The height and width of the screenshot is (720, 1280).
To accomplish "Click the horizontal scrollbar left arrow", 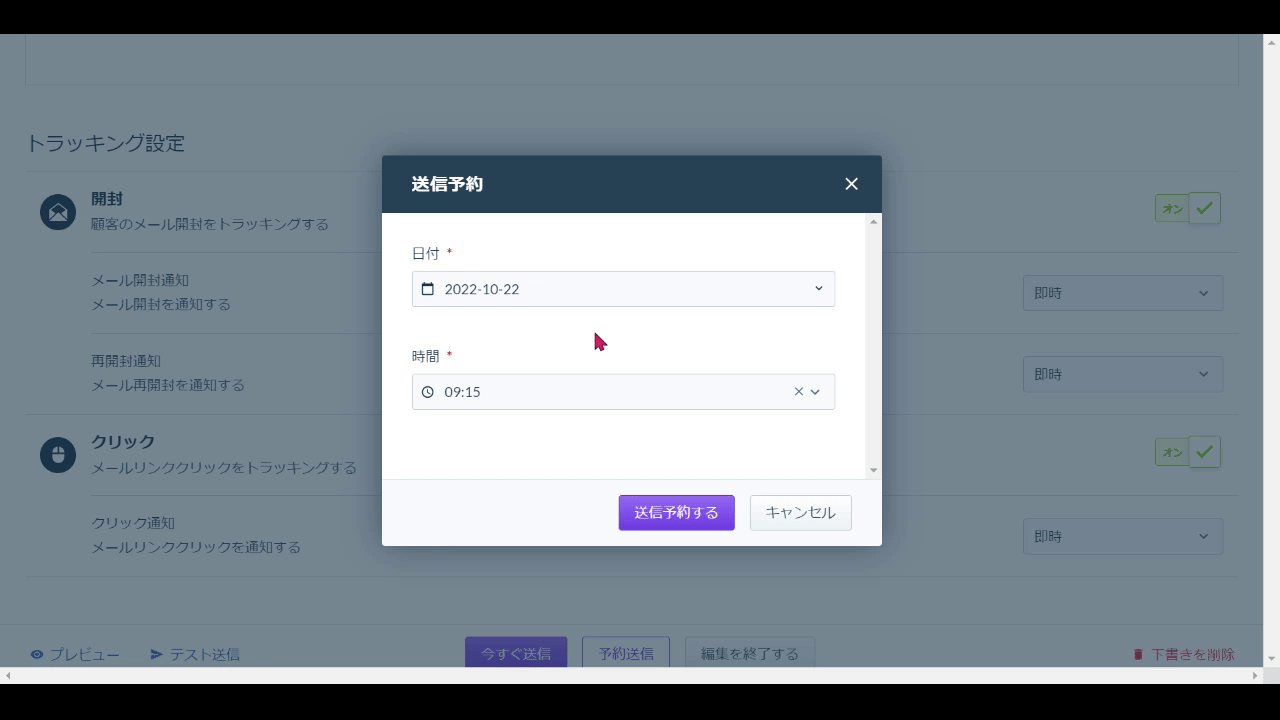I will (x=8, y=676).
